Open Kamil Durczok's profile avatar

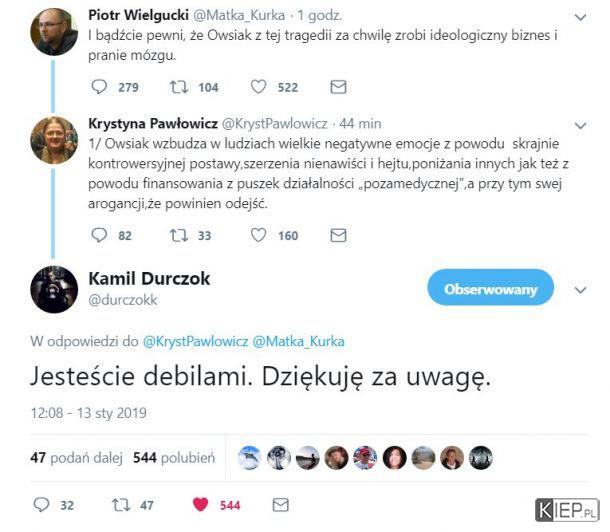(54, 289)
